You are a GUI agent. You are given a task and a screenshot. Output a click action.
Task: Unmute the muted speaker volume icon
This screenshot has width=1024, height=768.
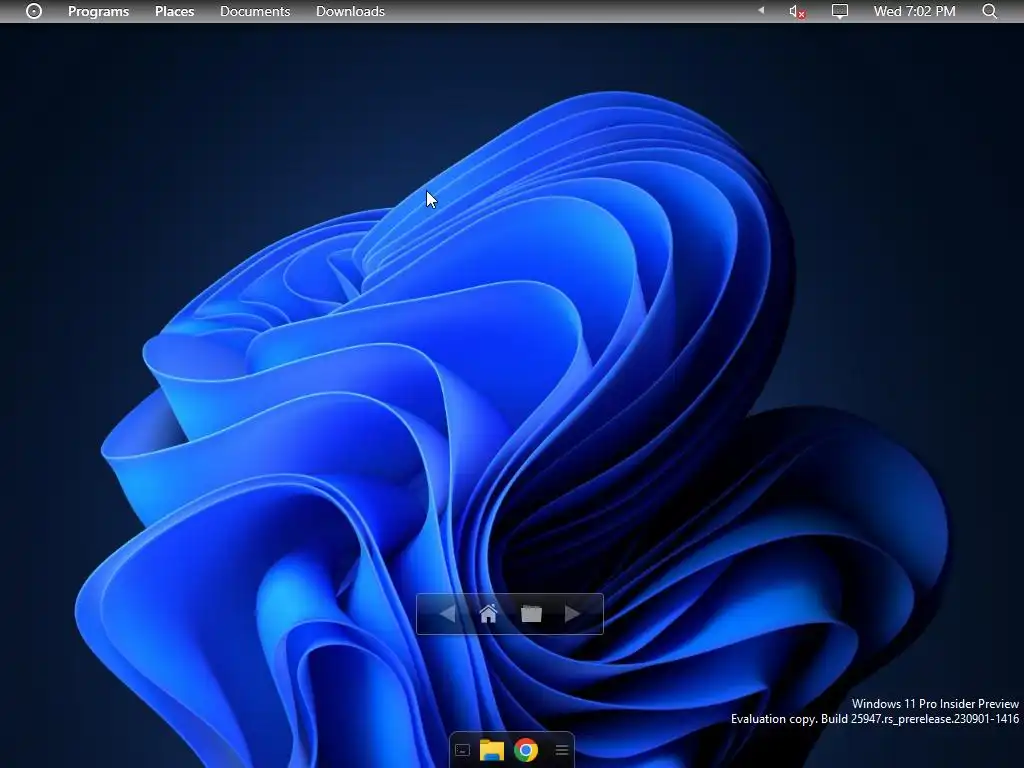tap(797, 11)
